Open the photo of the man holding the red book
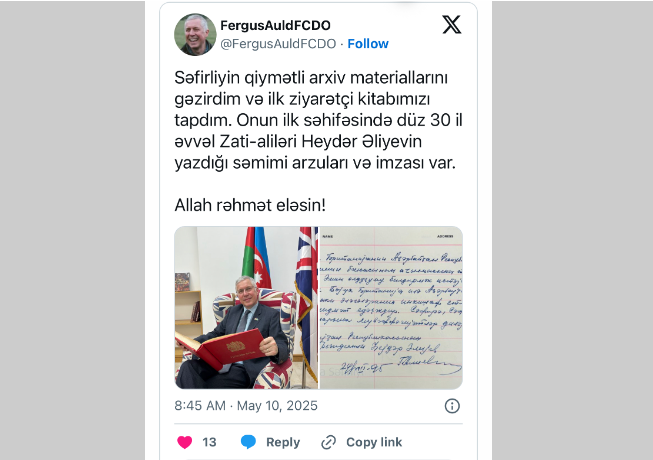Viewport: 653px width, 460px height. click(x=246, y=308)
